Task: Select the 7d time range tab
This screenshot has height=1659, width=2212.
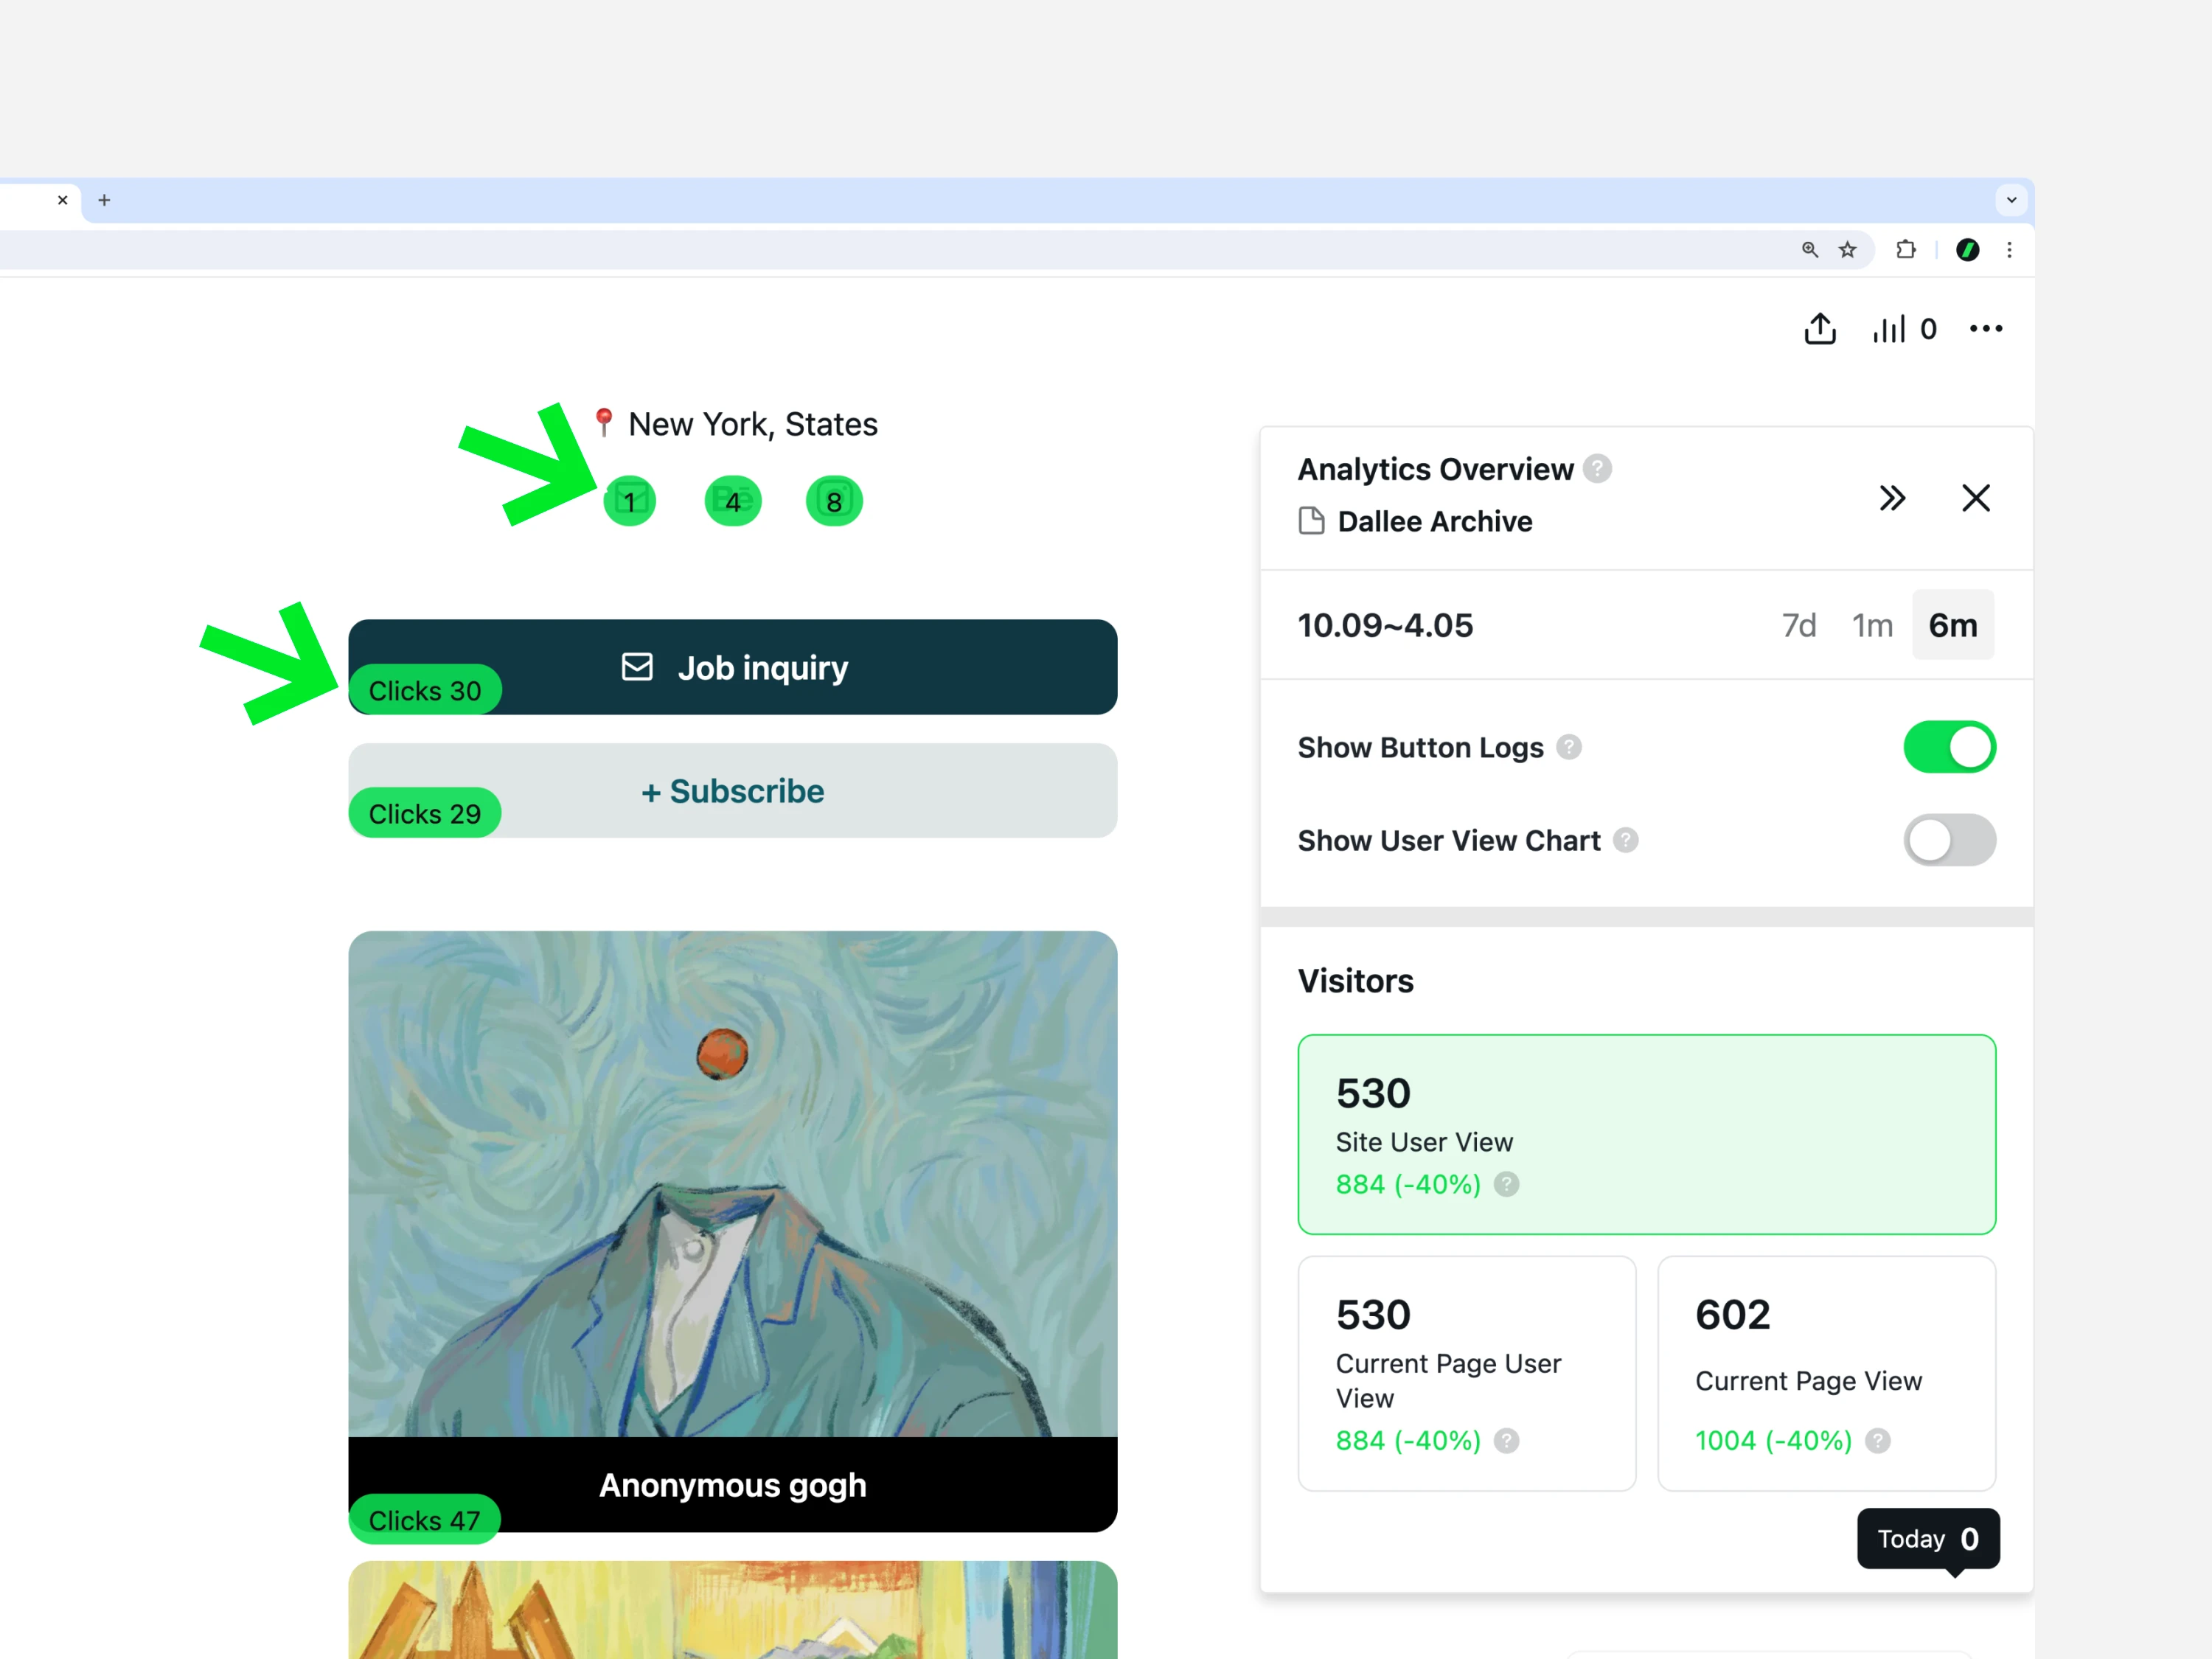Action: pos(1798,625)
